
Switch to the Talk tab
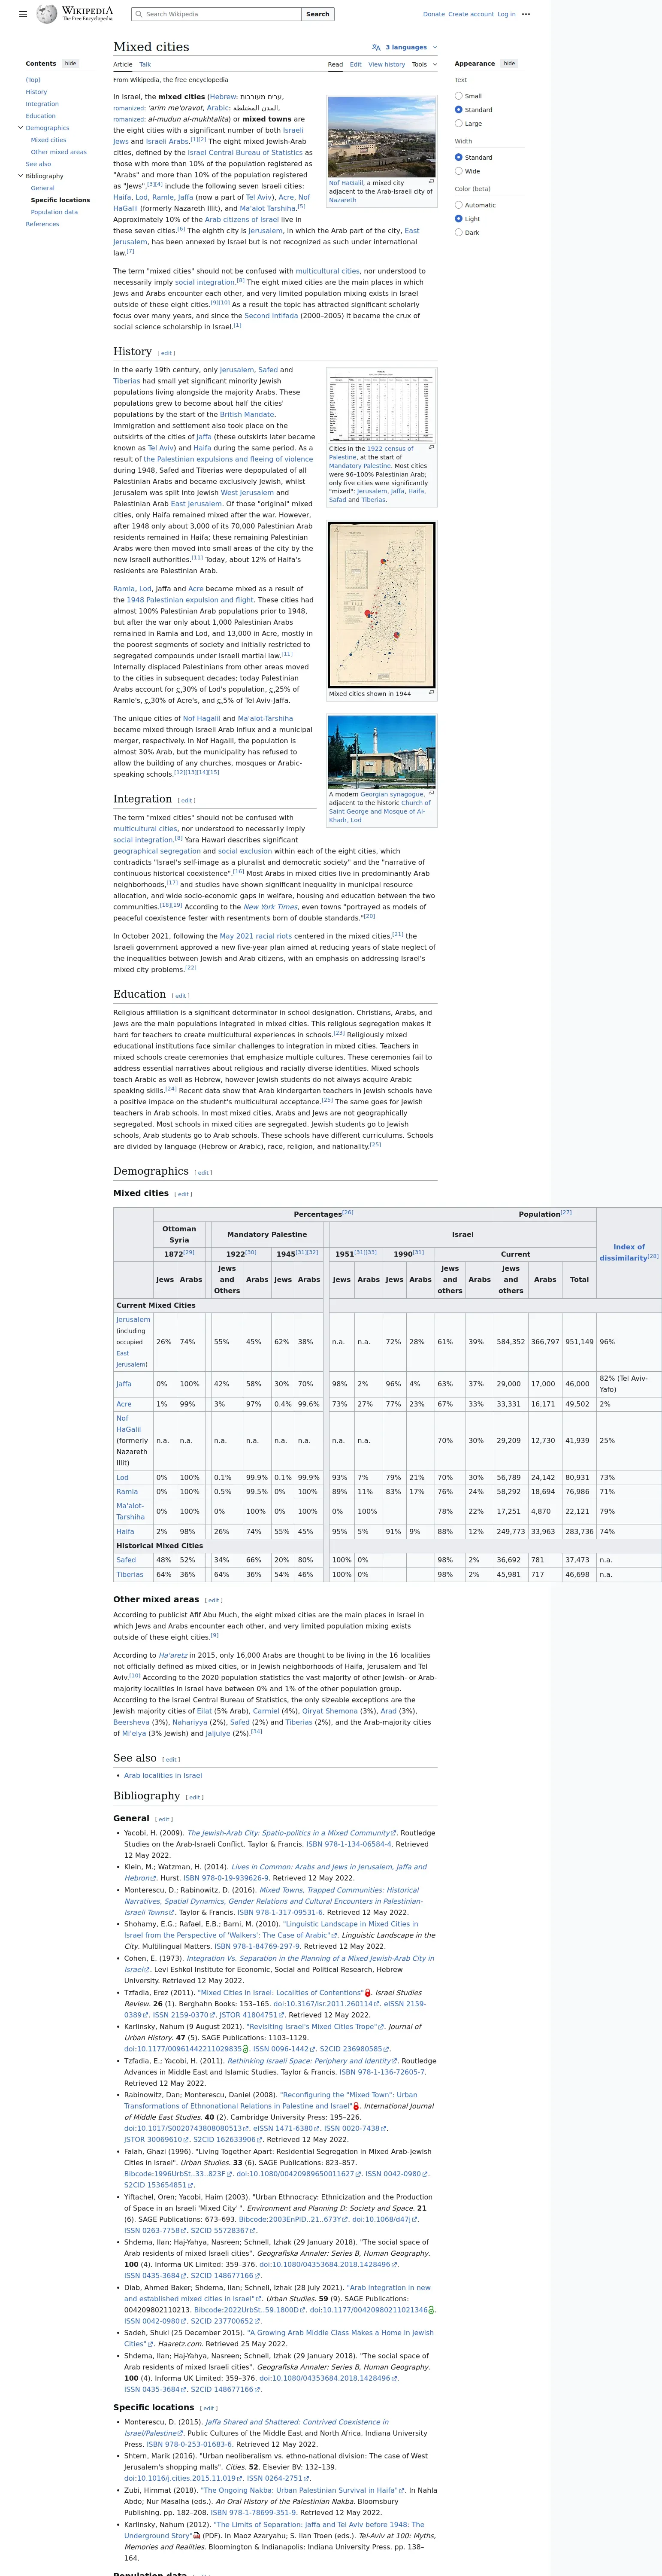coord(145,64)
